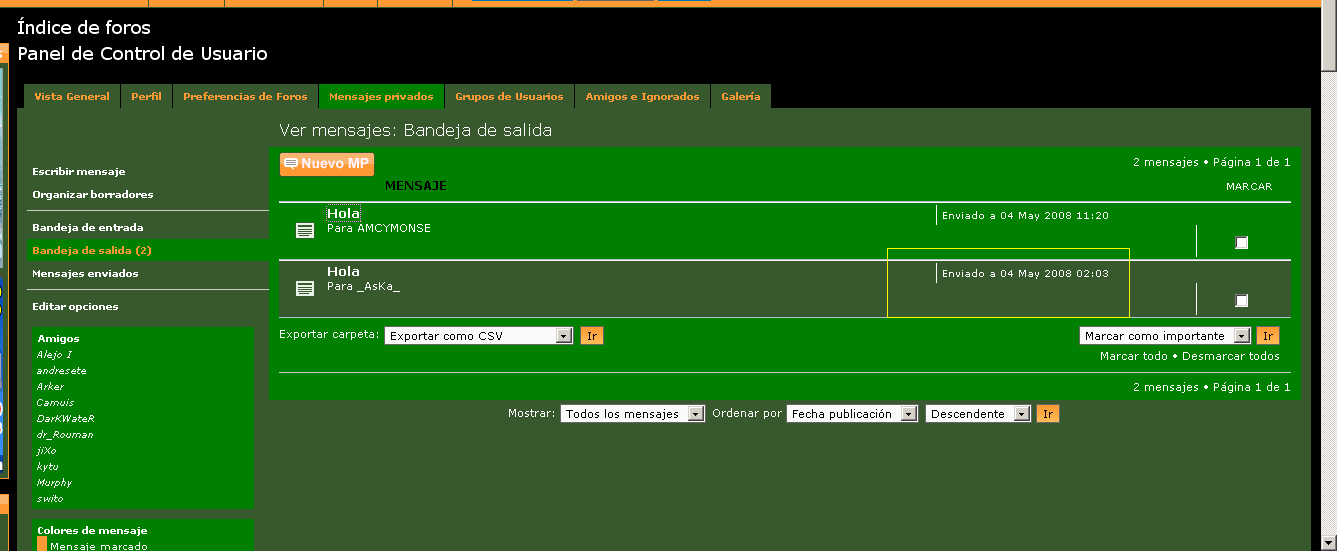This screenshot has height=553, width=1337.
Task: Tick the checkbox for the message to AMCYMONSE
Action: 1242,243
